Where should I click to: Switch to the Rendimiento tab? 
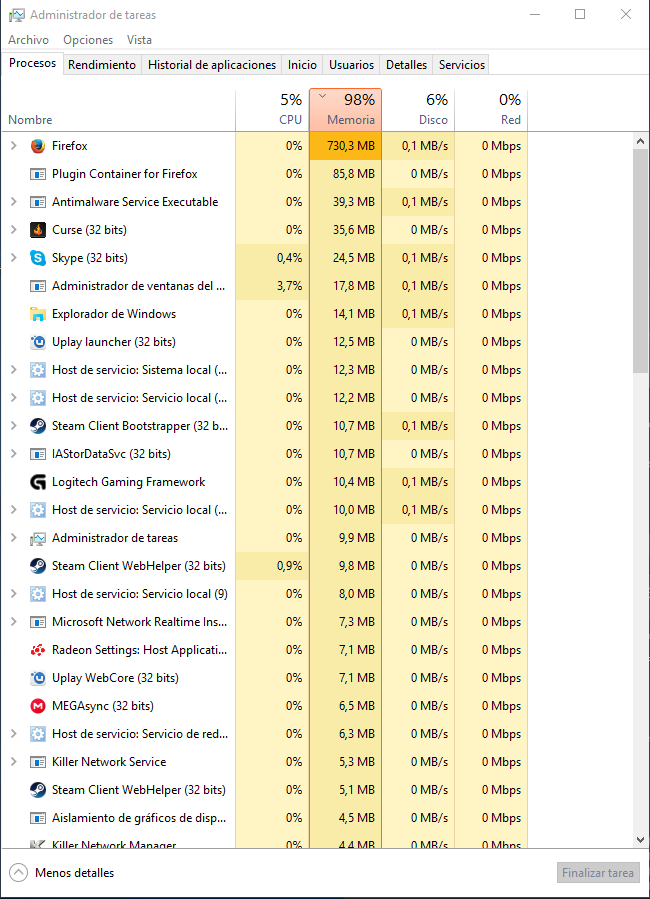102,65
